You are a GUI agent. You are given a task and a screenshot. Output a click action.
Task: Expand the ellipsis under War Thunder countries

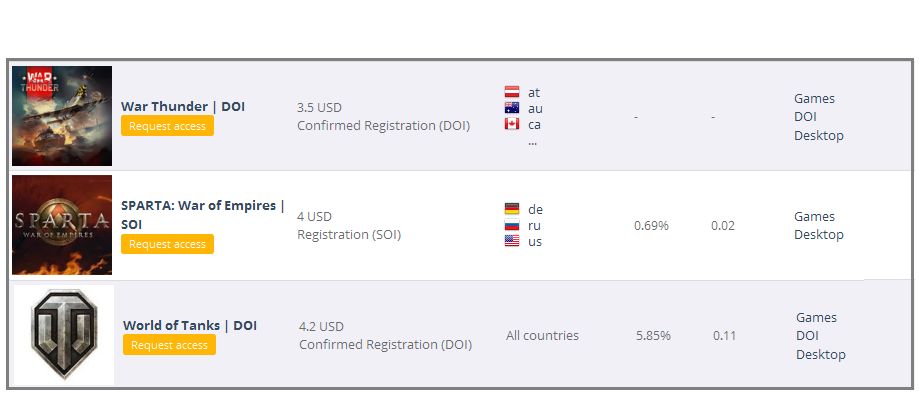pyautogui.click(x=532, y=142)
